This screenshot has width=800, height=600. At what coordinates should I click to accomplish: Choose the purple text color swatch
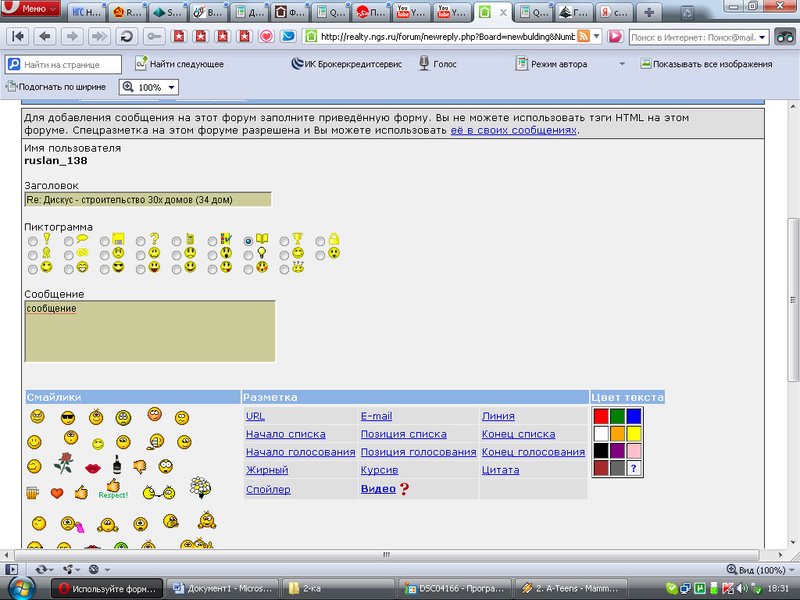click(617, 451)
